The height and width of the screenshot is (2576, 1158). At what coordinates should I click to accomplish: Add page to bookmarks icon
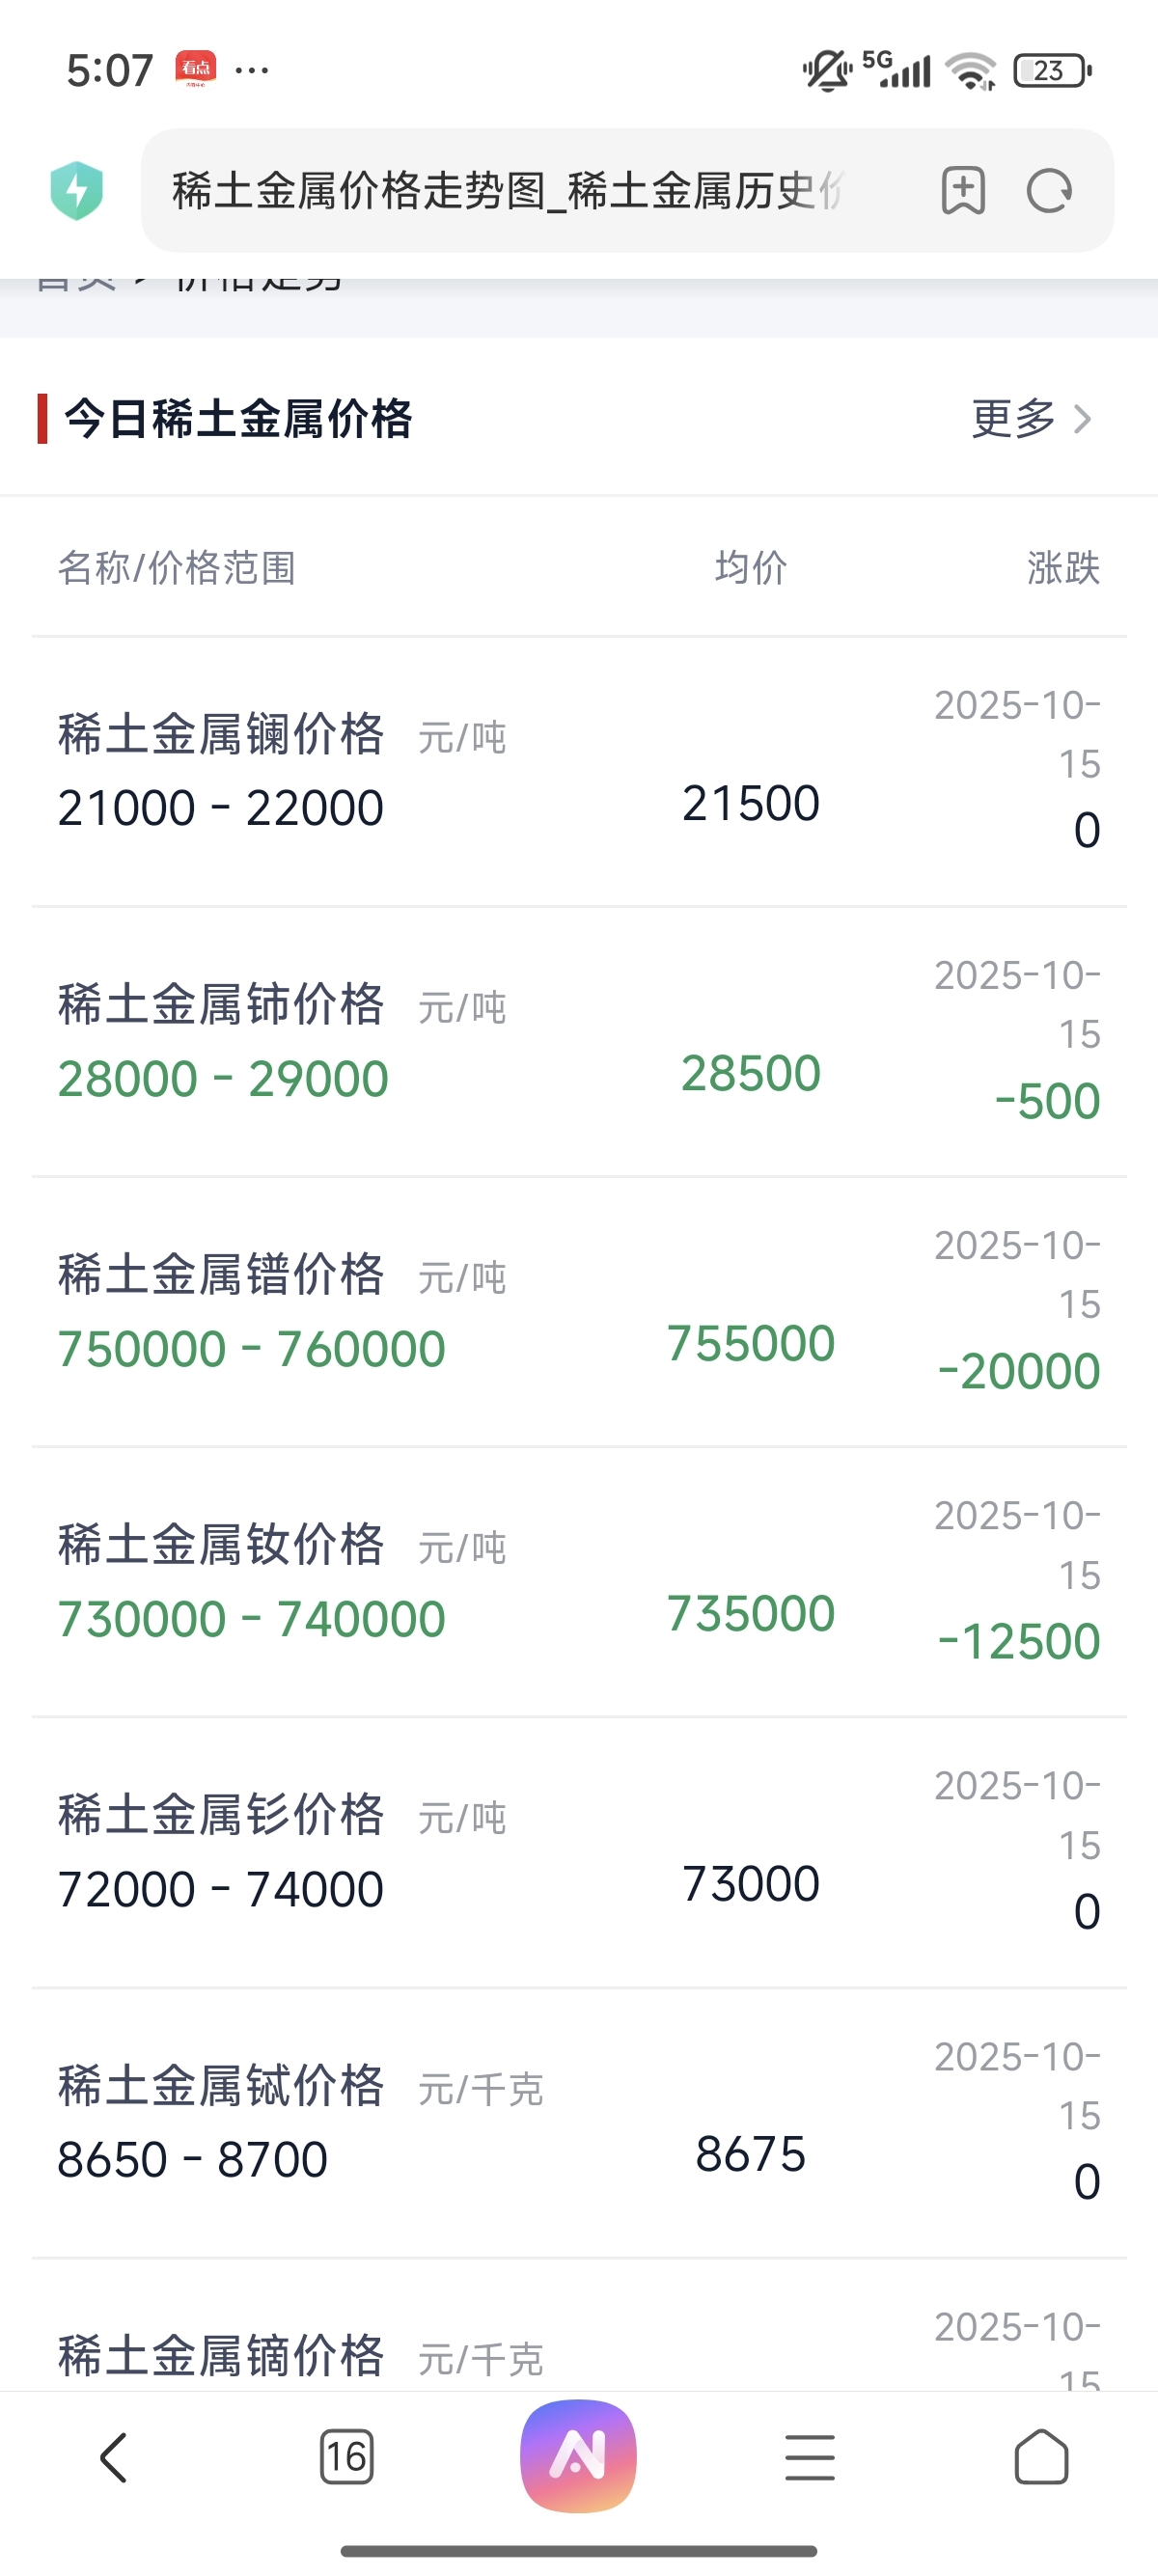[x=963, y=190]
